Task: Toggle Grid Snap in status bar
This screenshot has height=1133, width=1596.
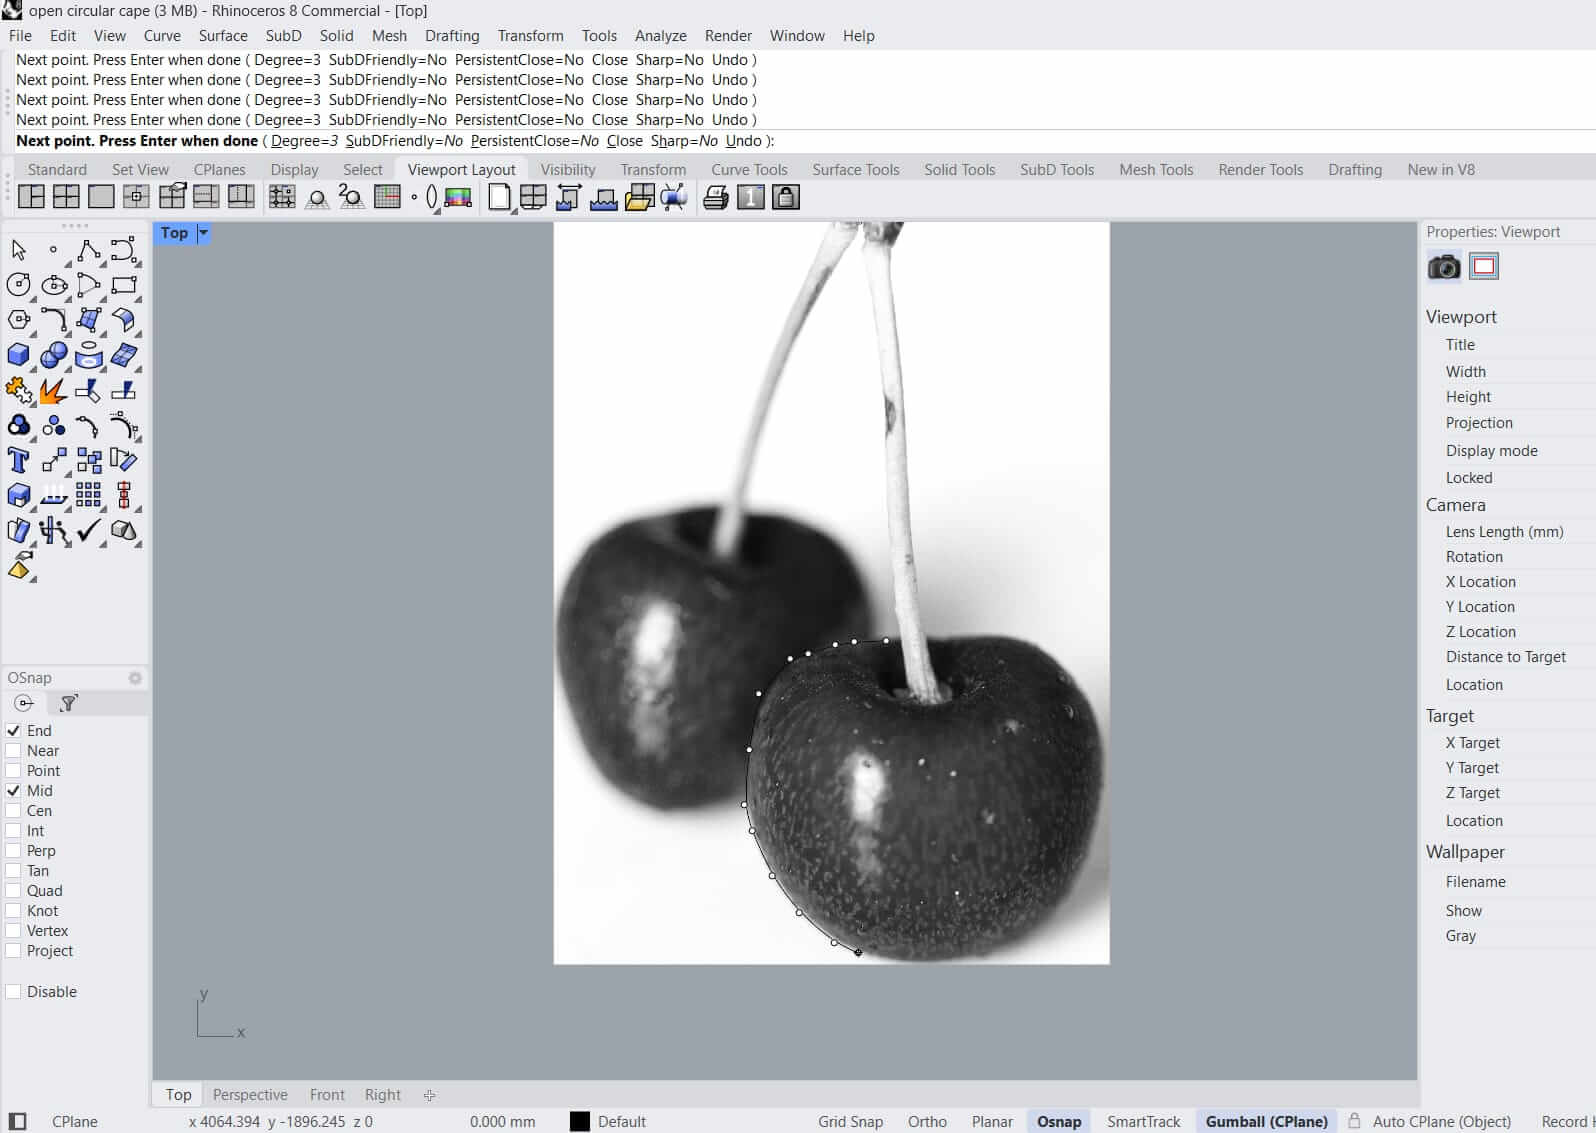Action: 850,1121
